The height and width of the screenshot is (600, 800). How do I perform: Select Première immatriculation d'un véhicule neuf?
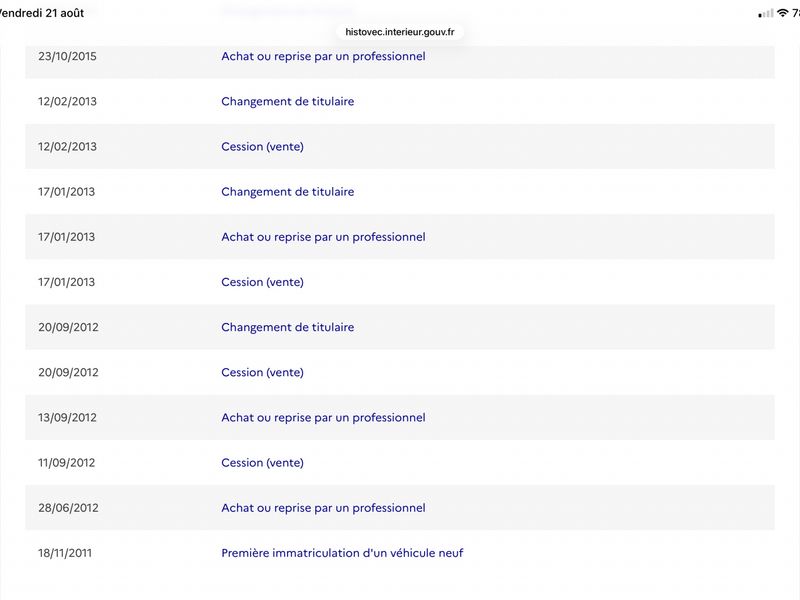[x=342, y=553]
